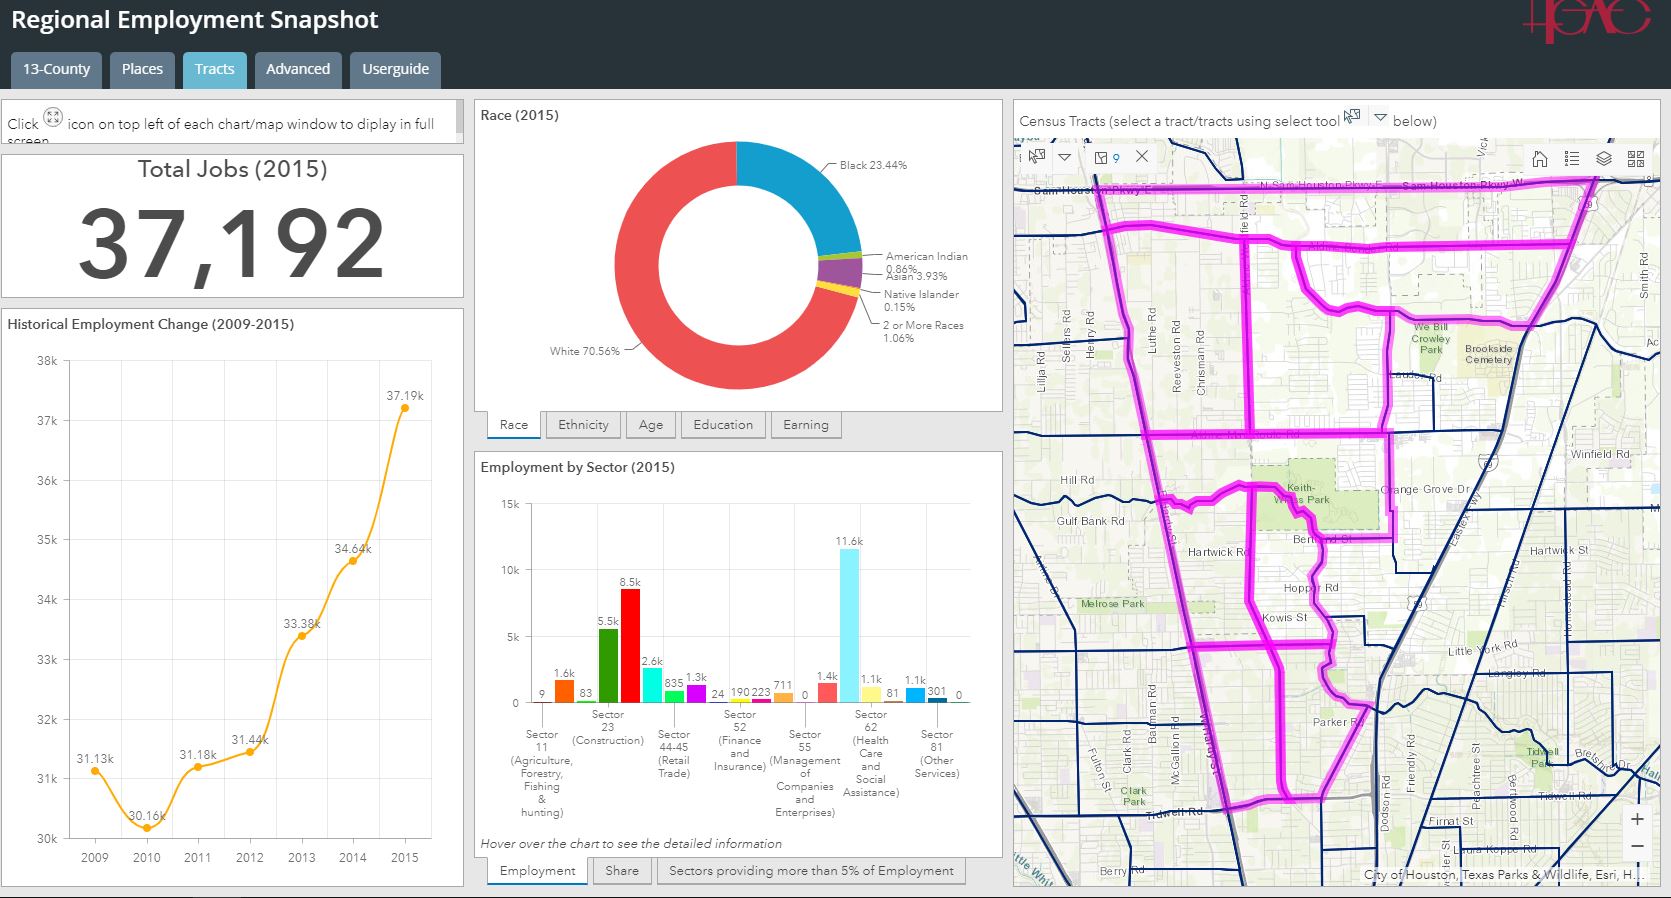This screenshot has width=1671, height=898.
Task: Open the Userguide tab
Action: tap(395, 69)
